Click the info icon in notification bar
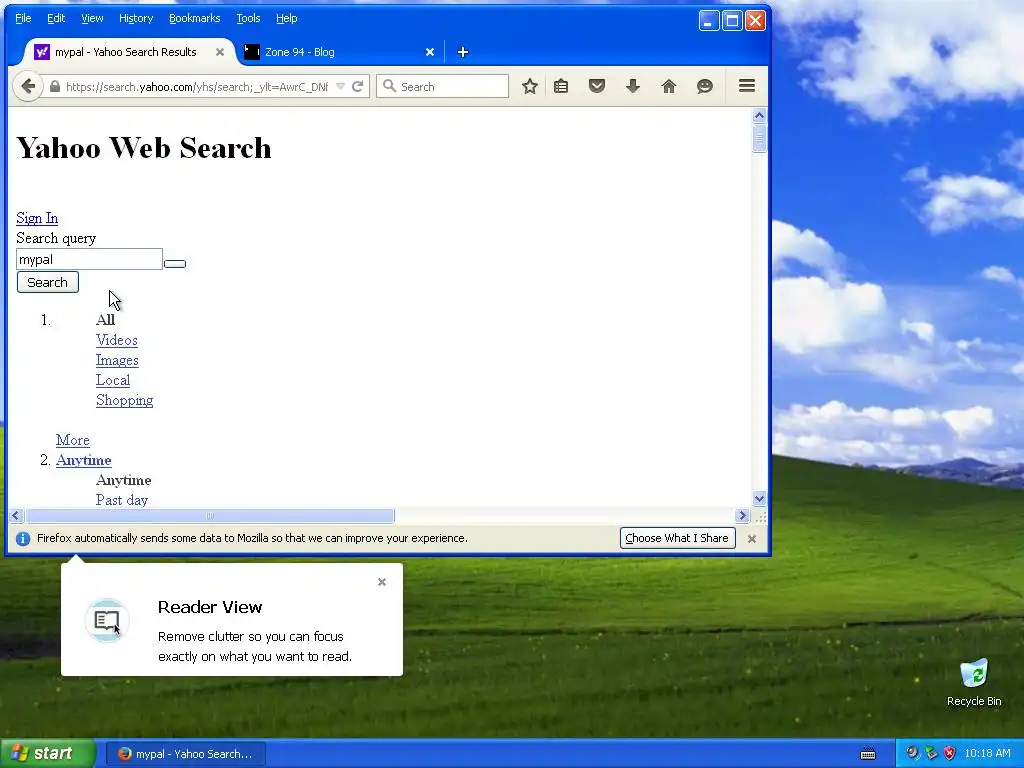The width and height of the screenshot is (1024, 768). click(23, 539)
